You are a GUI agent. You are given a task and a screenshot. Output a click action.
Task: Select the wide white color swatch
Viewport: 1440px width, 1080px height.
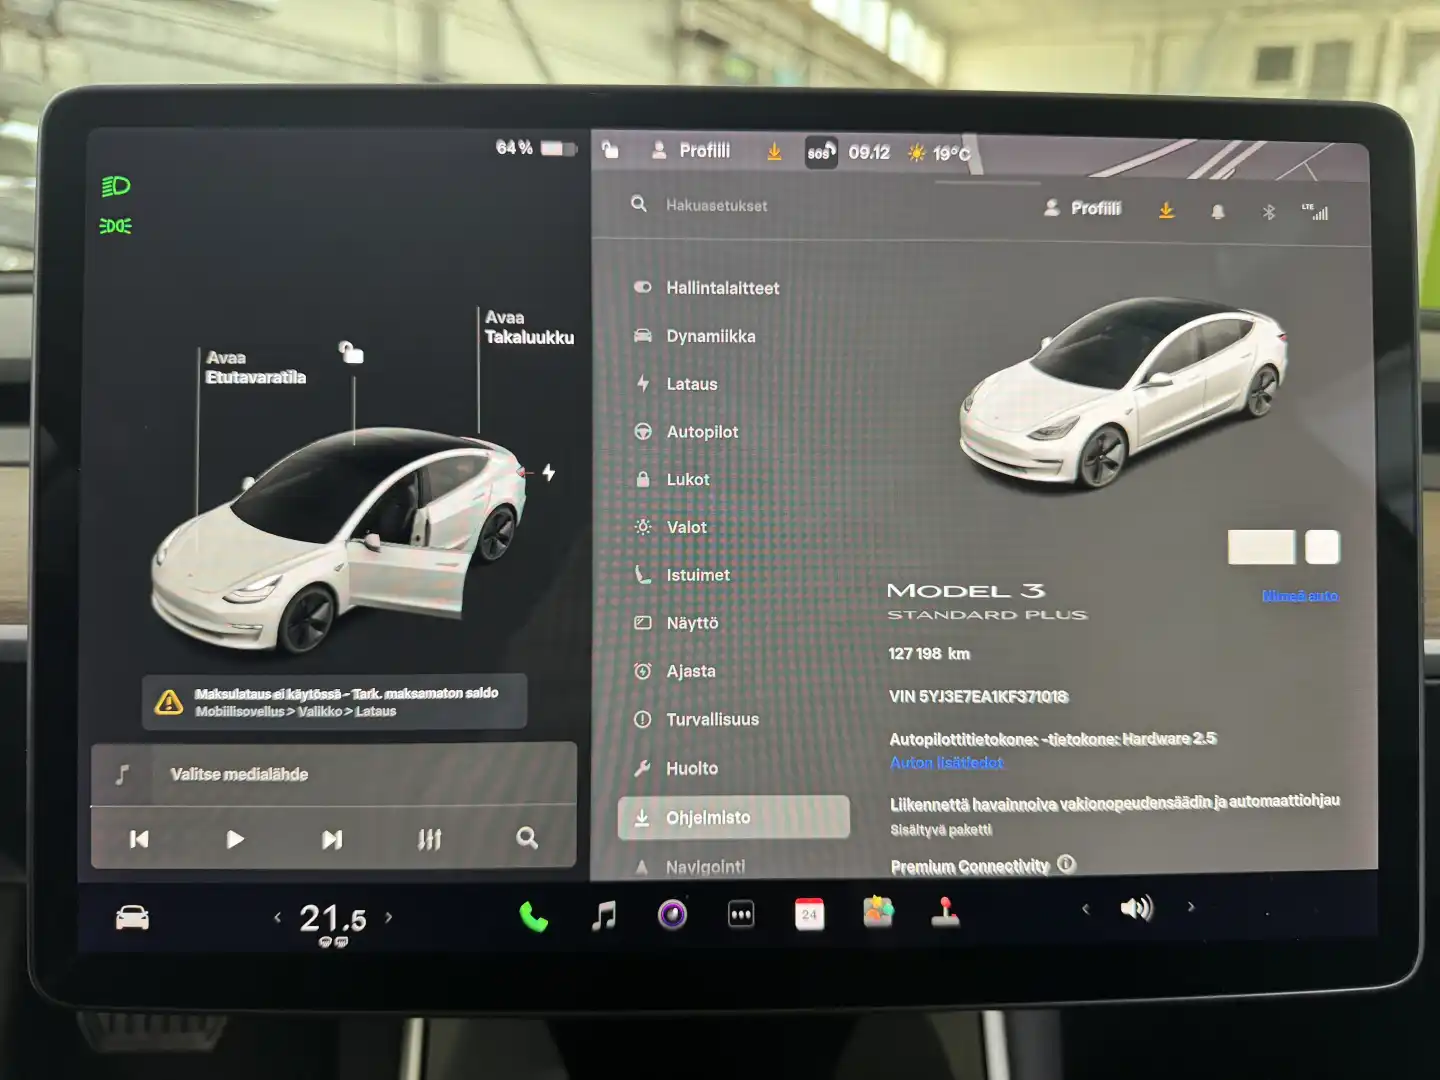click(1261, 547)
